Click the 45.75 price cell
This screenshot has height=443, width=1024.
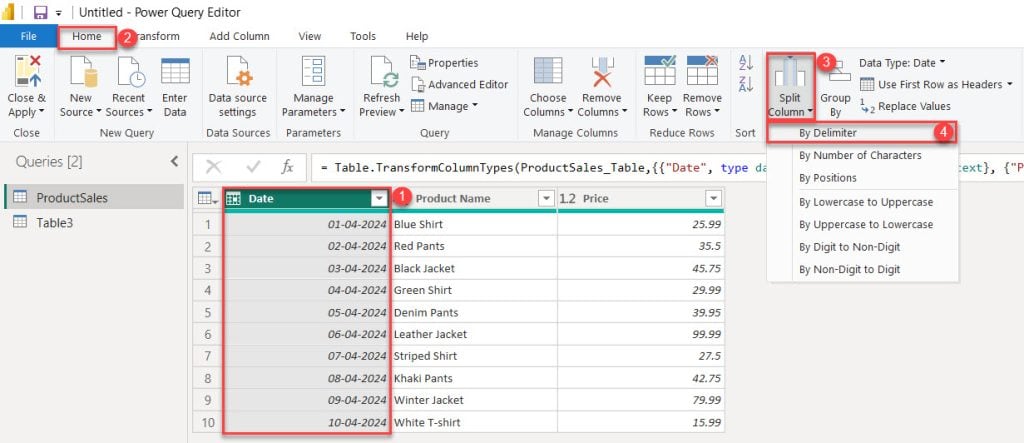(x=641, y=268)
